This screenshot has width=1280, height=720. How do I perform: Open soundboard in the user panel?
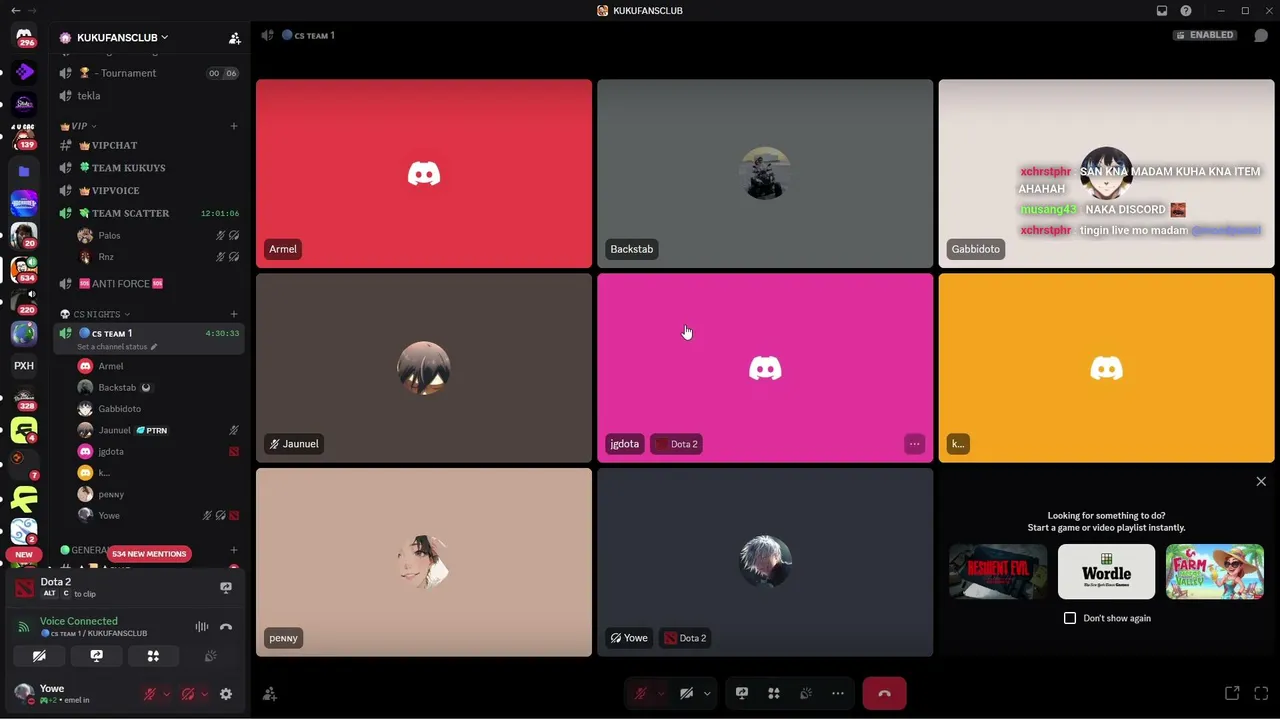(x=211, y=657)
